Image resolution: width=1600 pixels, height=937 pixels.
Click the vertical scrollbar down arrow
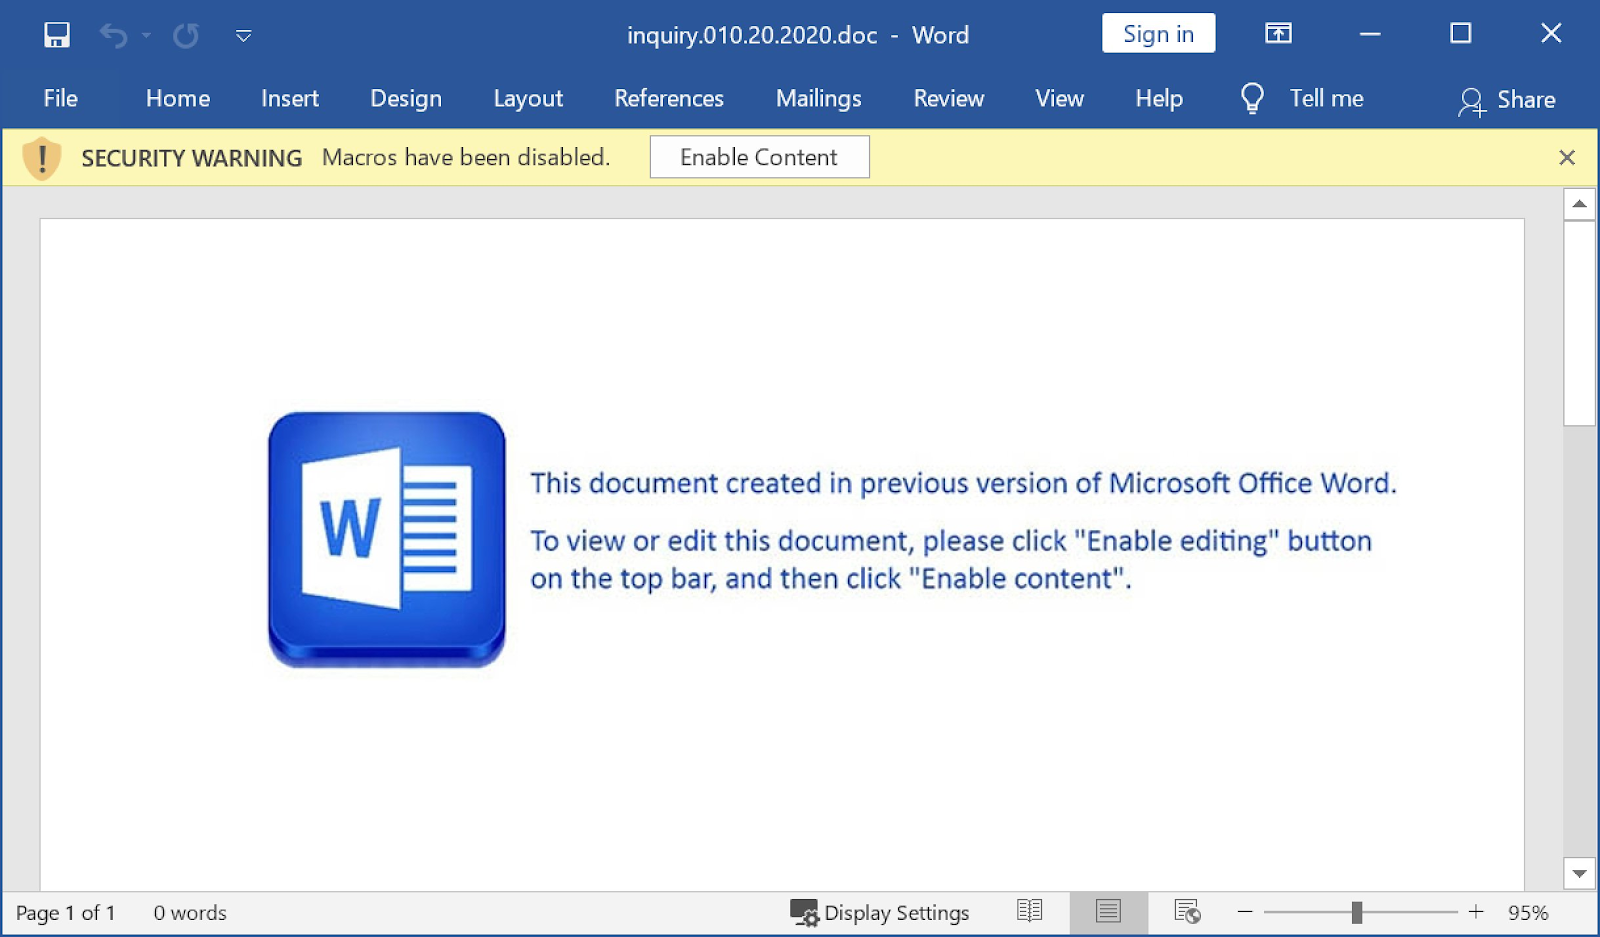click(1579, 873)
